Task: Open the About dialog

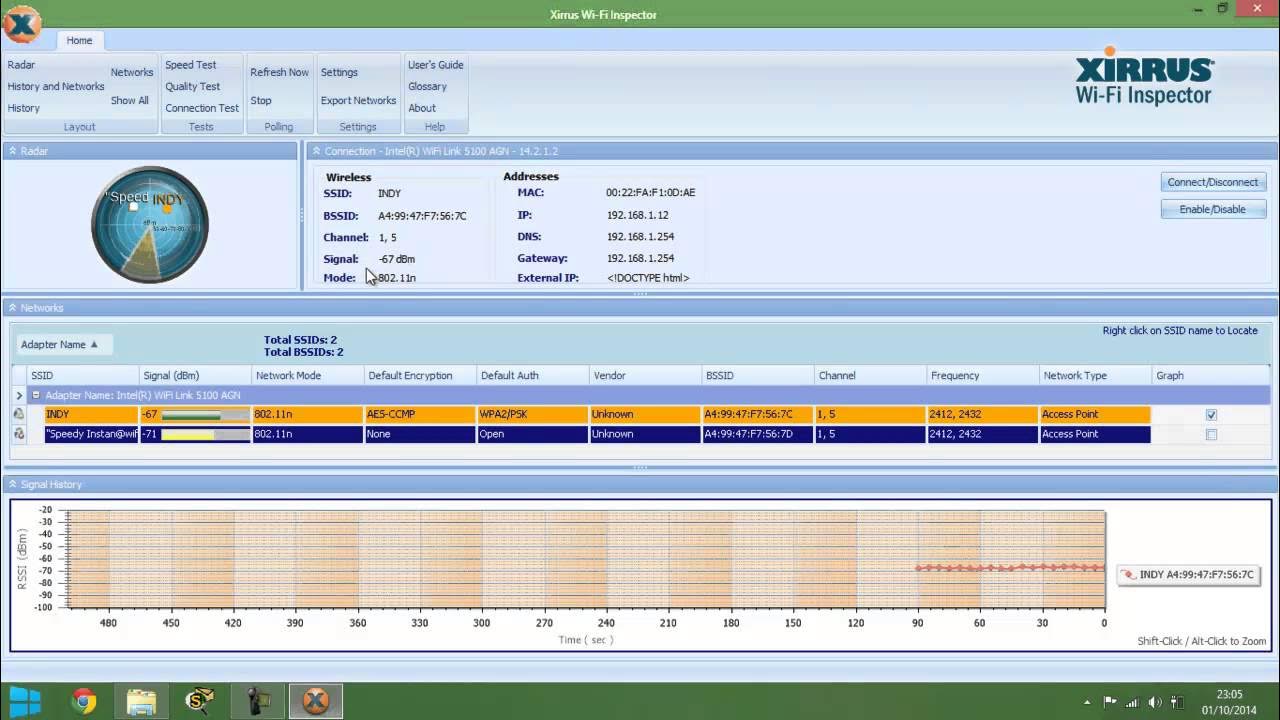Action: click(x=422, y=108)
